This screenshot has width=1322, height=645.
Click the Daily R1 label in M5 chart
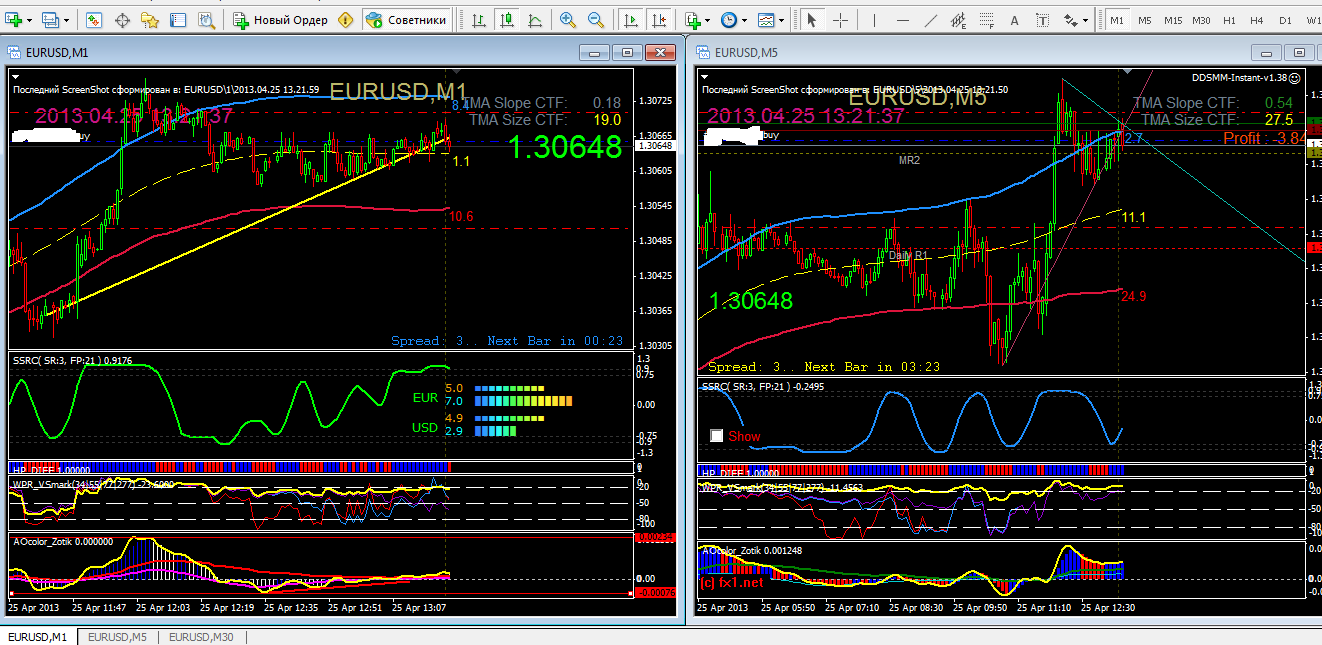(909, 256)
